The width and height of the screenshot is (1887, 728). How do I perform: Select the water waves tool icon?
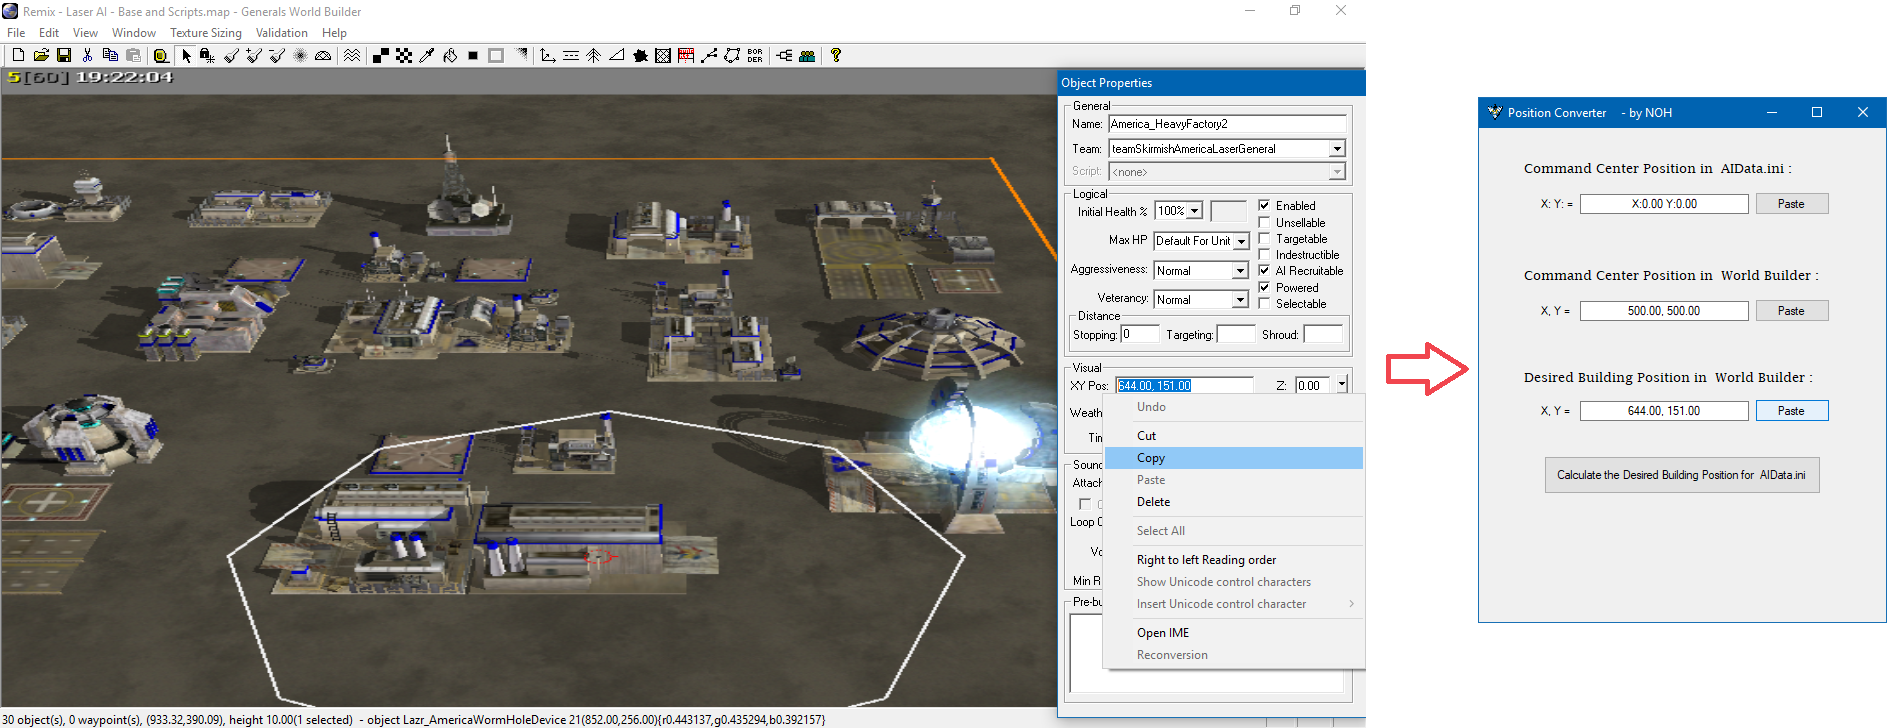[x=352, y=56]
